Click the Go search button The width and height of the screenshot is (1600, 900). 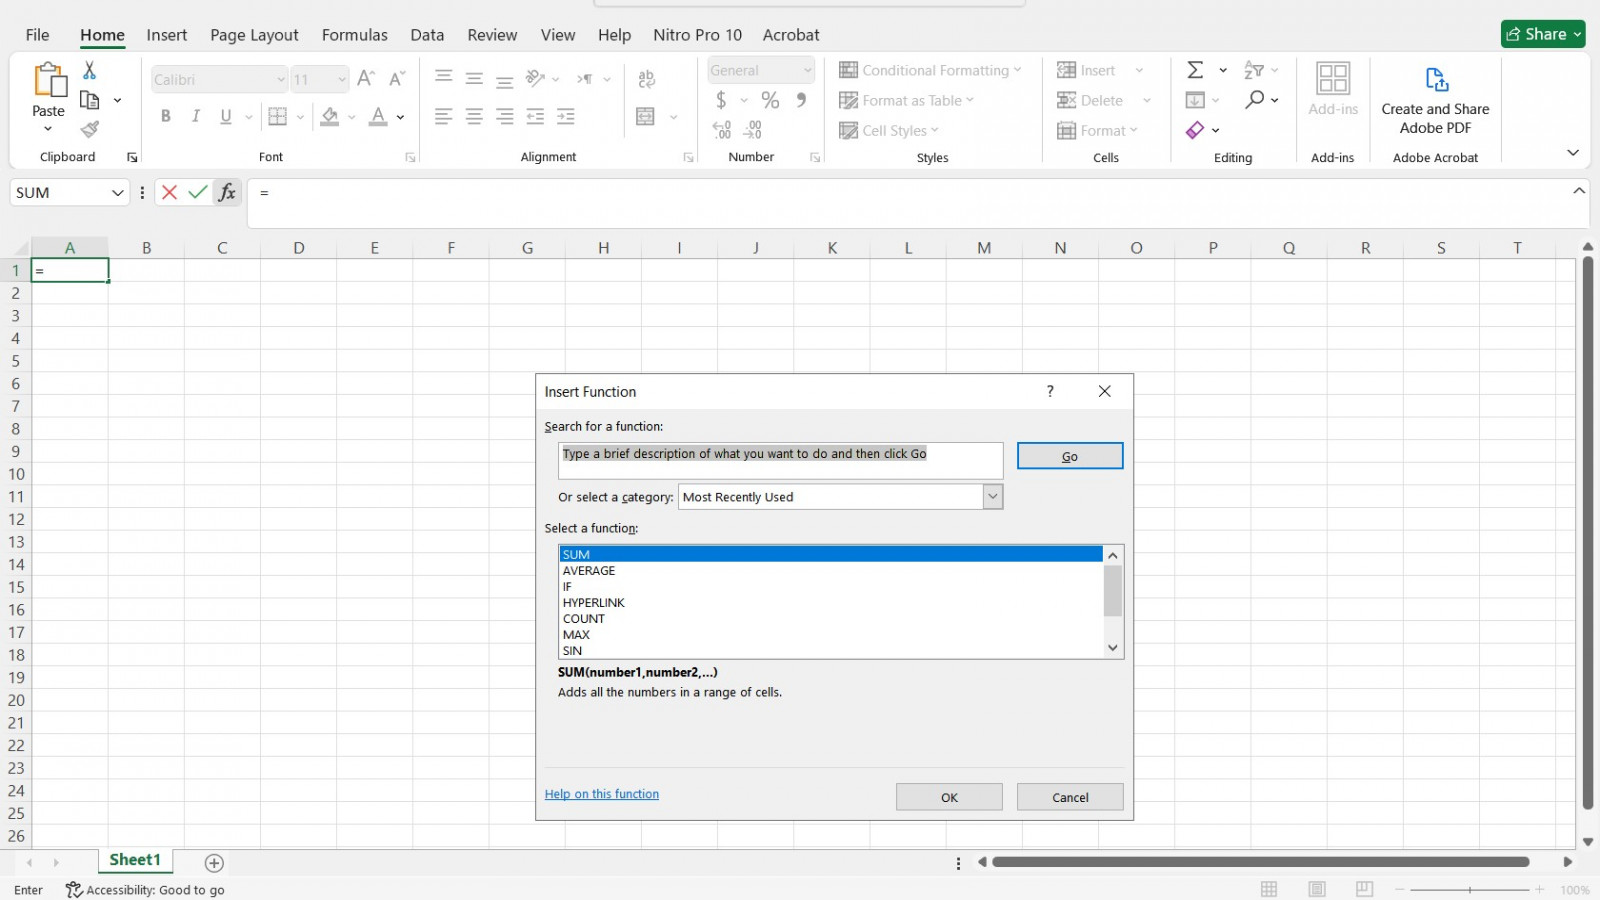1070,455
